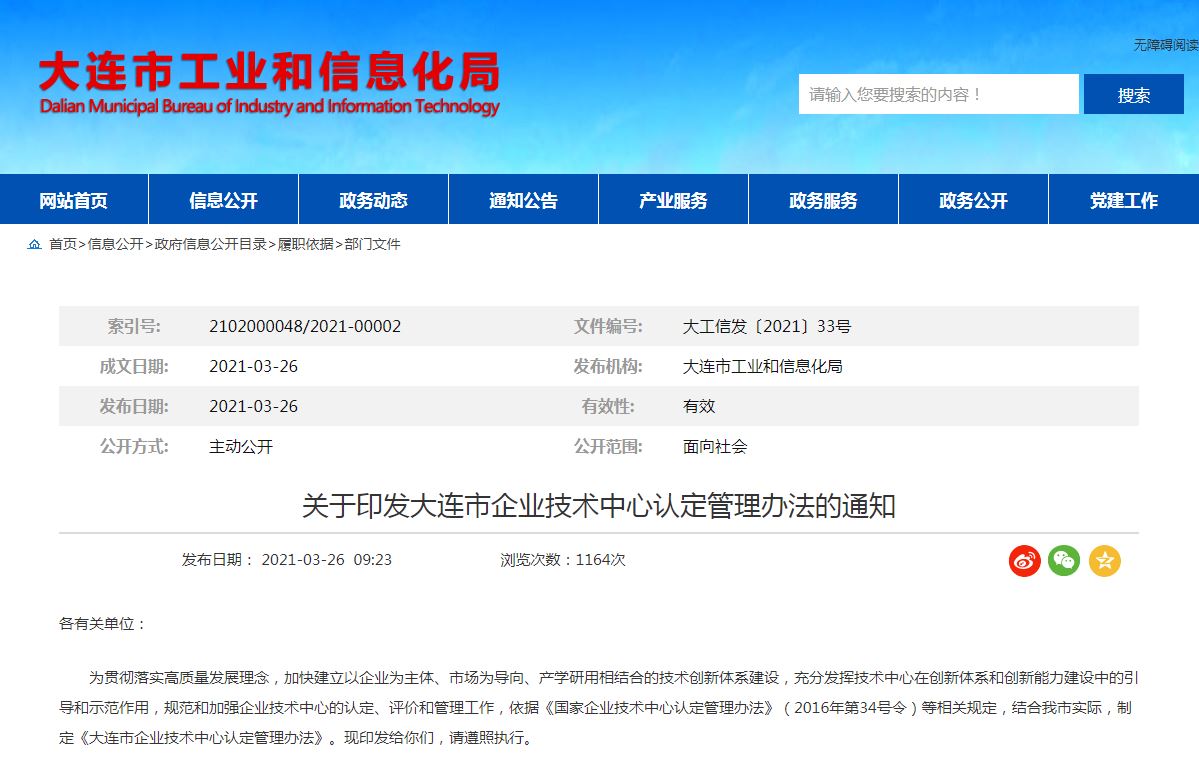Select index number 2102000048/2021-00002
This screenshot has width=1199, height=781.
305,327
